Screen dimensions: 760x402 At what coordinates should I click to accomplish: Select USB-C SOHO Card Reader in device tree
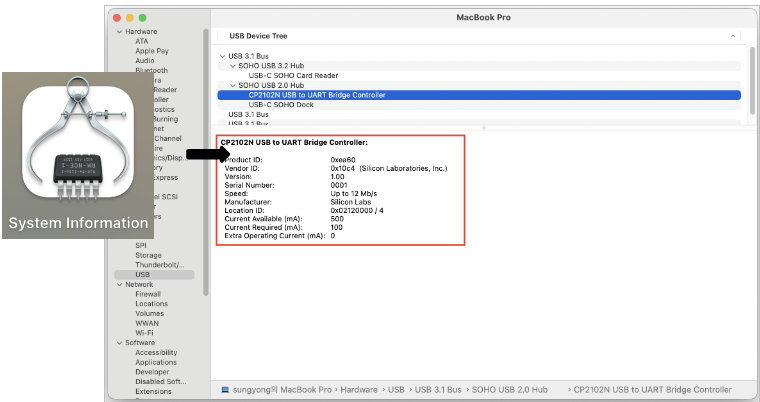(x=293, y=76)
